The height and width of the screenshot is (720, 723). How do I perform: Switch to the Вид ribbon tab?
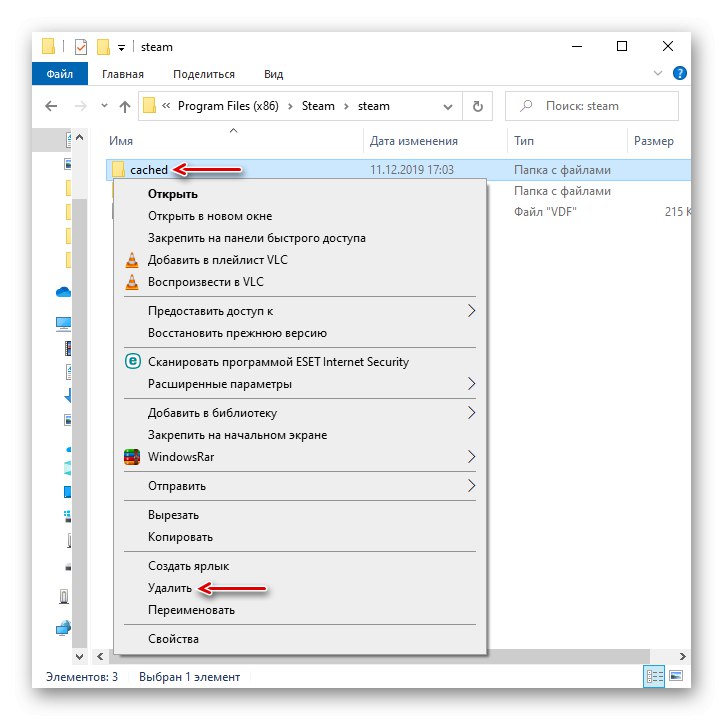pos(273,74)
